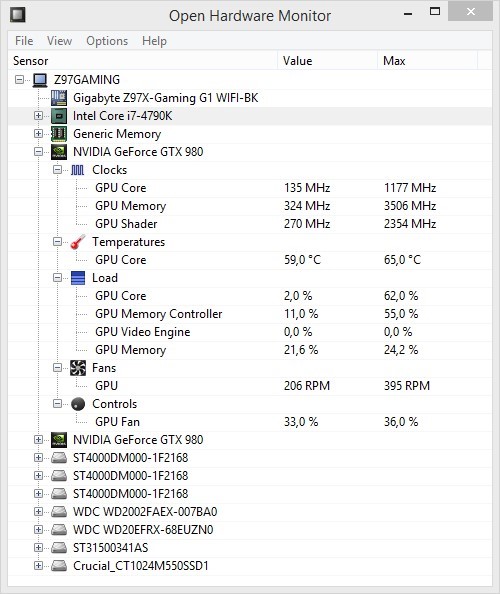
Task: Collapse the Z97GAMING root node
Action: tap(19, 80)
